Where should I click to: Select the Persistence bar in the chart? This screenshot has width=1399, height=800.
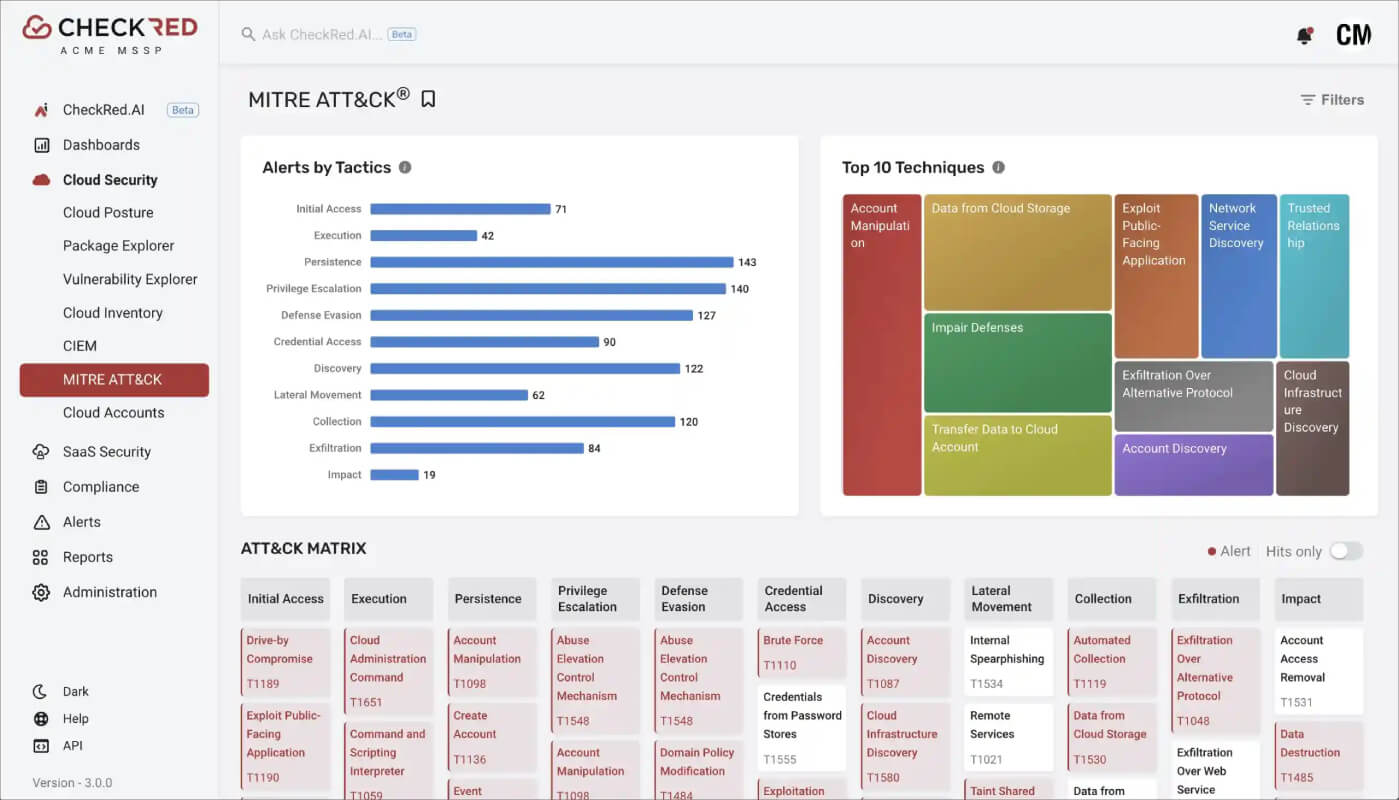(x=552, y=262)
